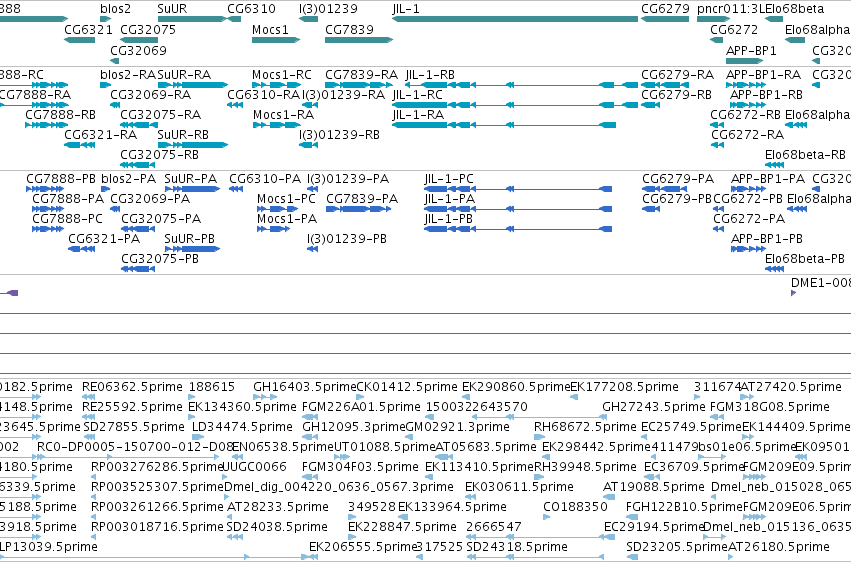Select the CG7888-PC protein label
851x562 pixels.
tap(67, 219)
